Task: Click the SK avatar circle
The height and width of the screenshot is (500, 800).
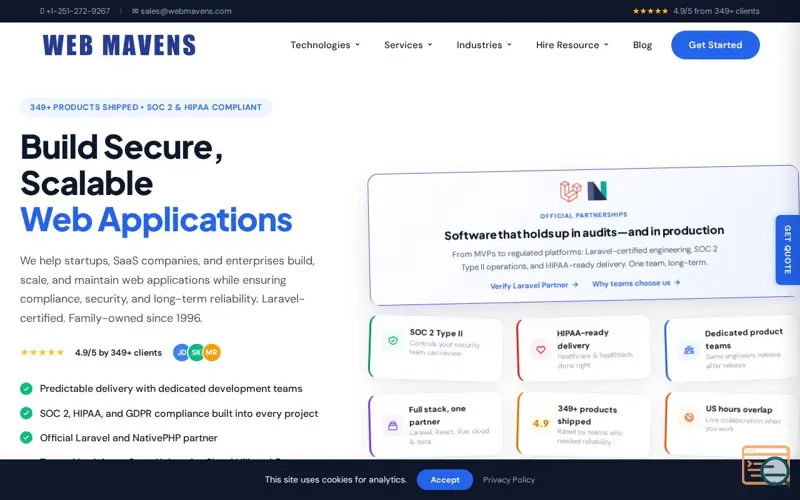Action: point(196,353)
